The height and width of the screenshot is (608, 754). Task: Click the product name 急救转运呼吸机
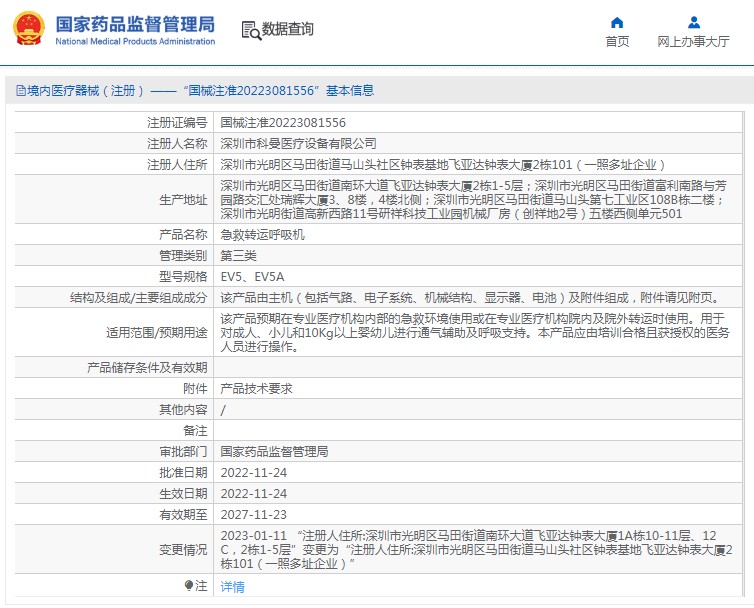(x=262, y=235)
